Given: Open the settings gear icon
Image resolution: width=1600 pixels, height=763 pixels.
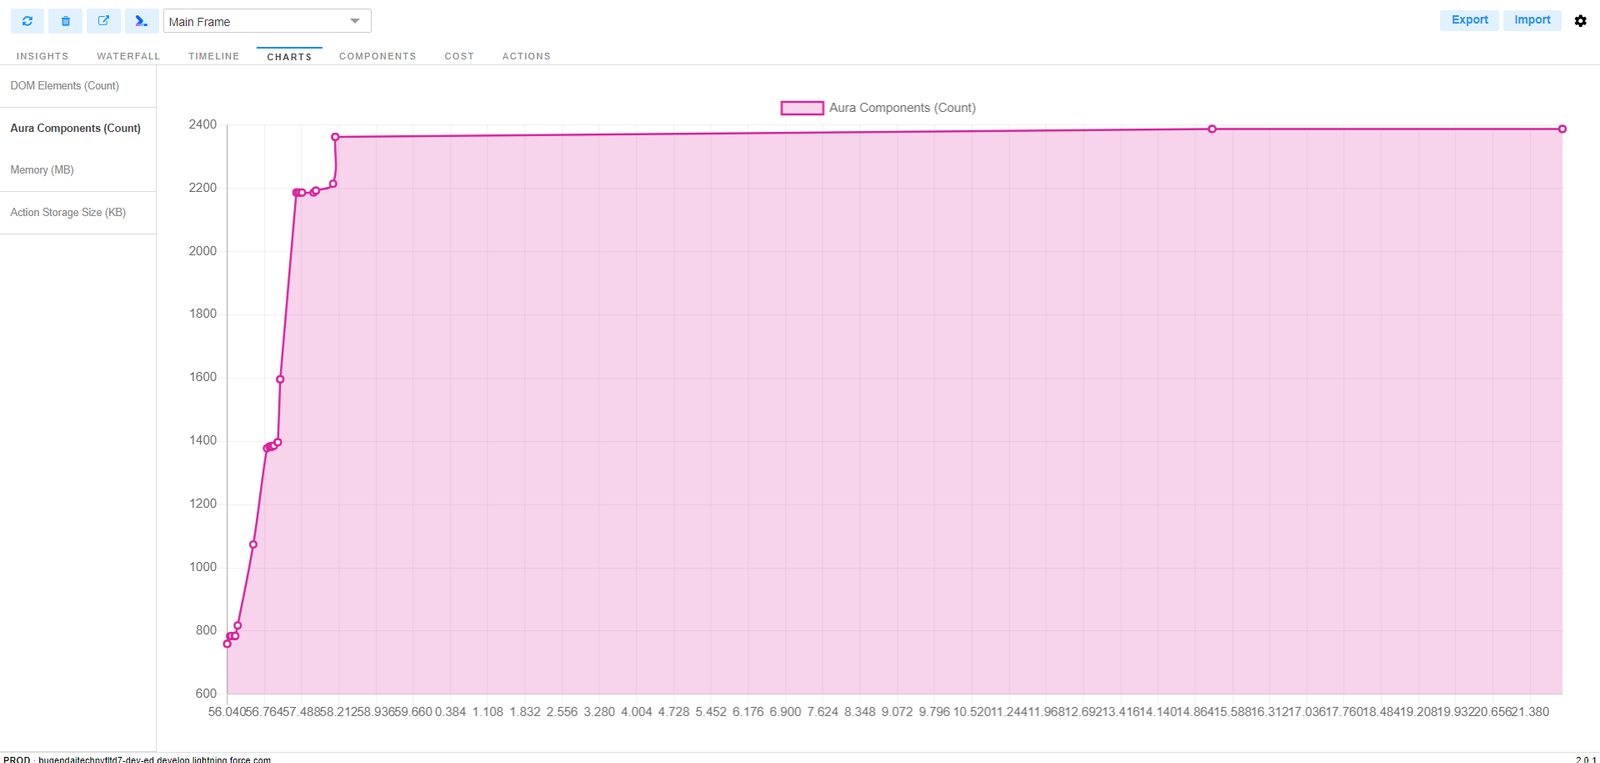Looking at the screenshot, I should tap(1580, 21).
